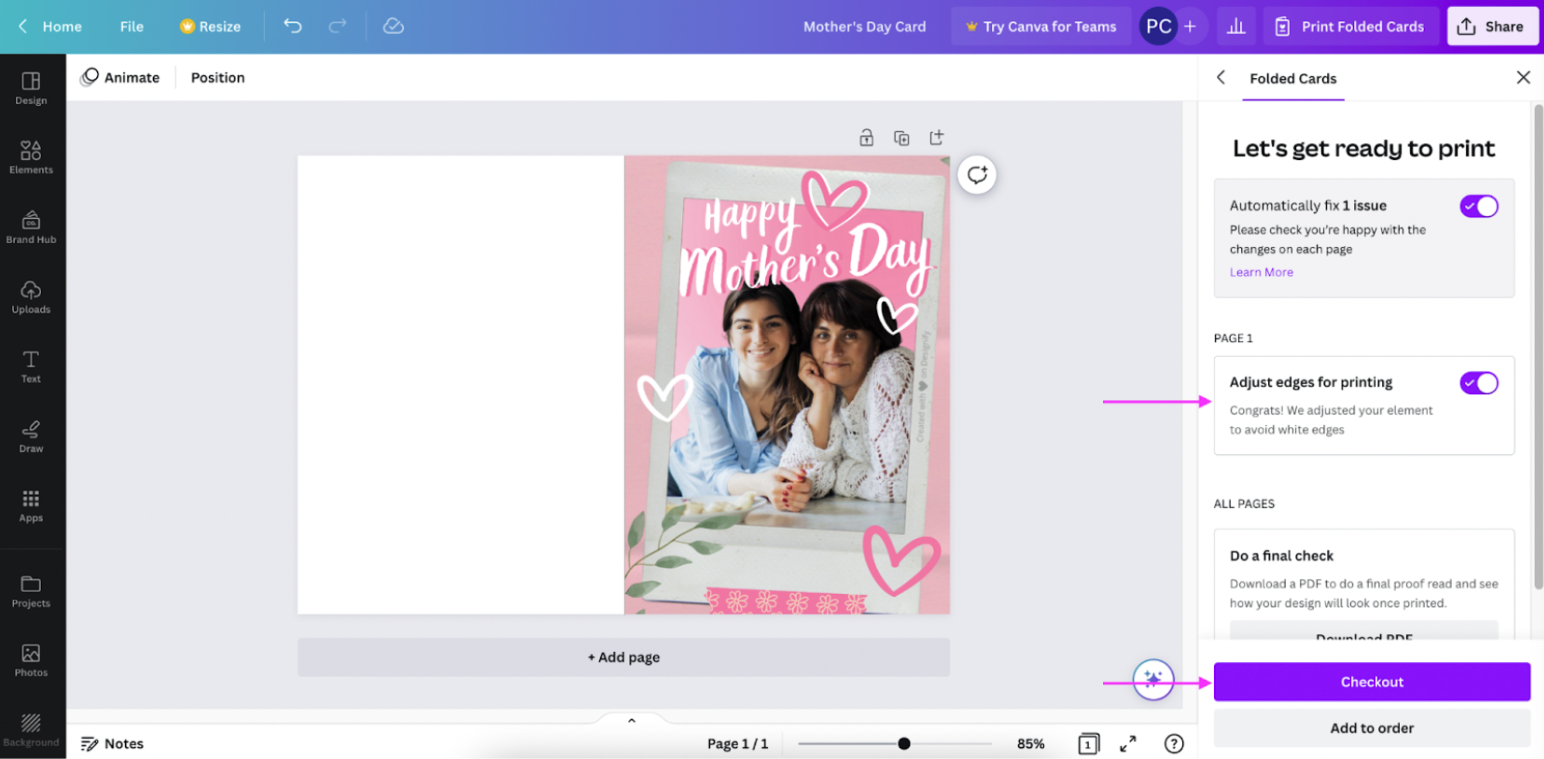Click the Download PDF button
Viewport: 1544px width, 759px height.
coord(1364,632)
